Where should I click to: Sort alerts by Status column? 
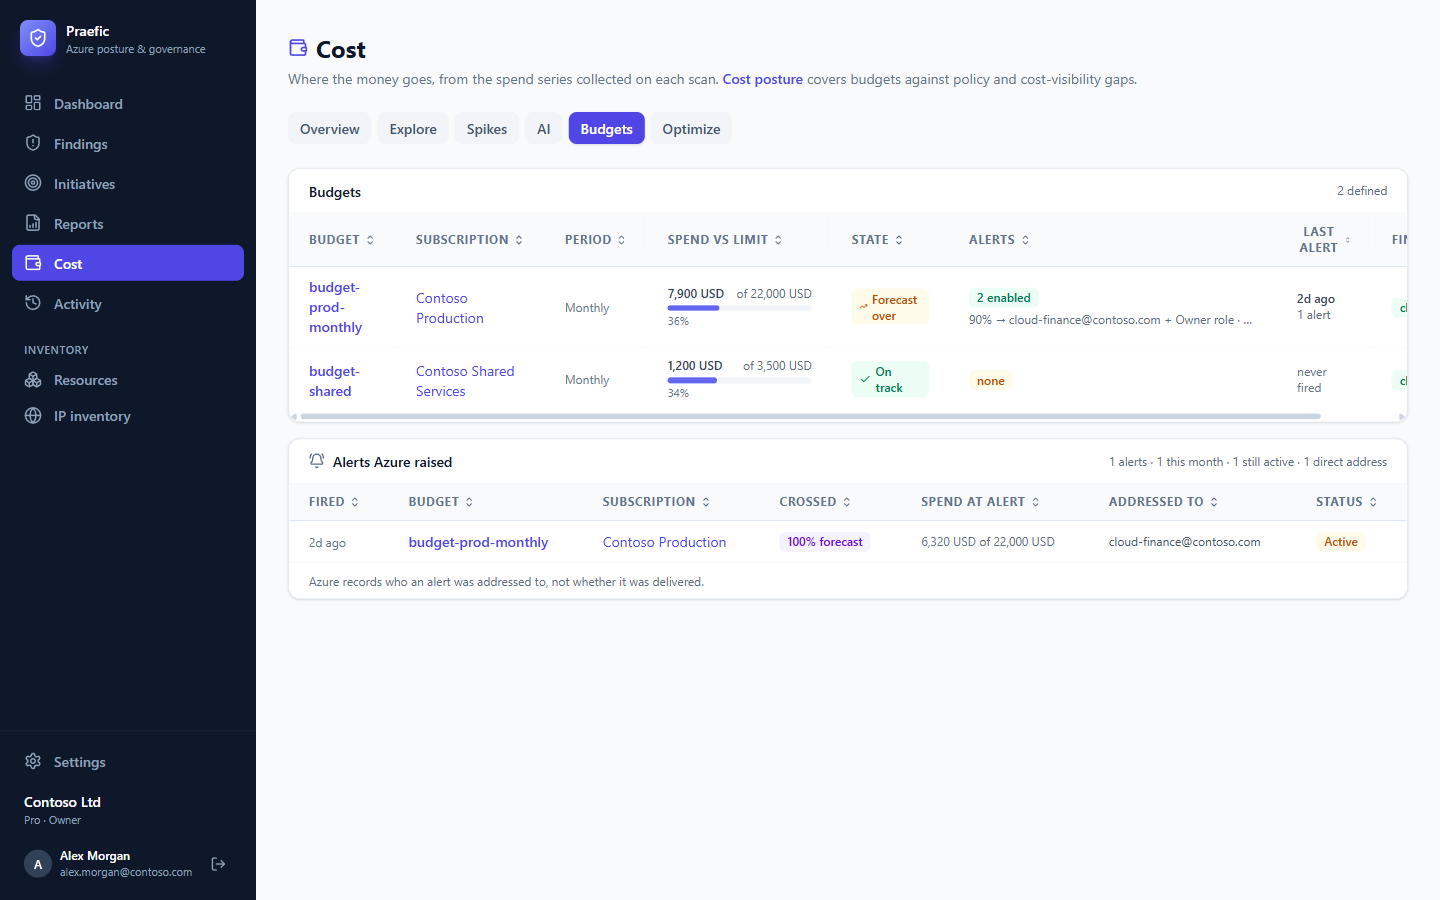pos(1346,502)
